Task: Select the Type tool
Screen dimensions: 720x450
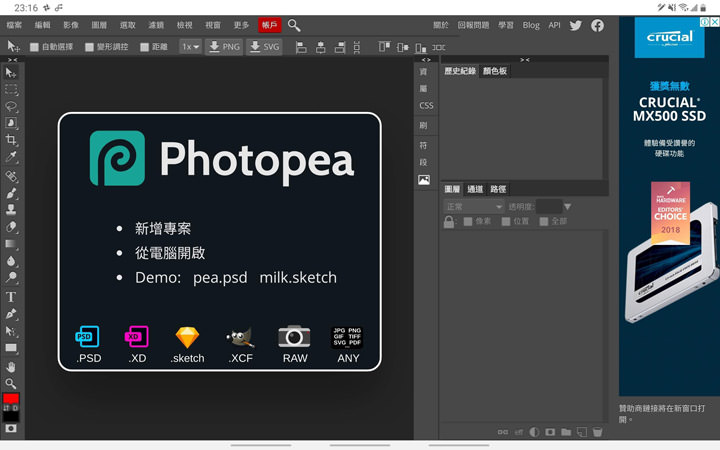Action: [x=11, y=297]
